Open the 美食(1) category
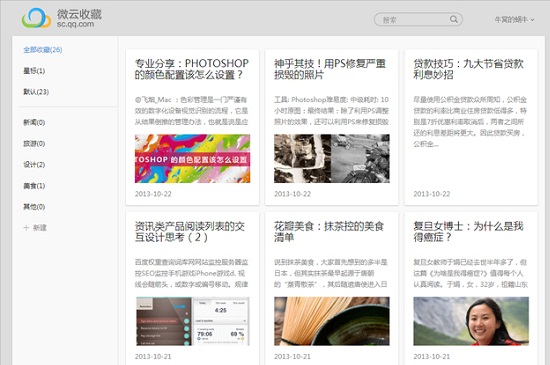 (x=34, y=185)
